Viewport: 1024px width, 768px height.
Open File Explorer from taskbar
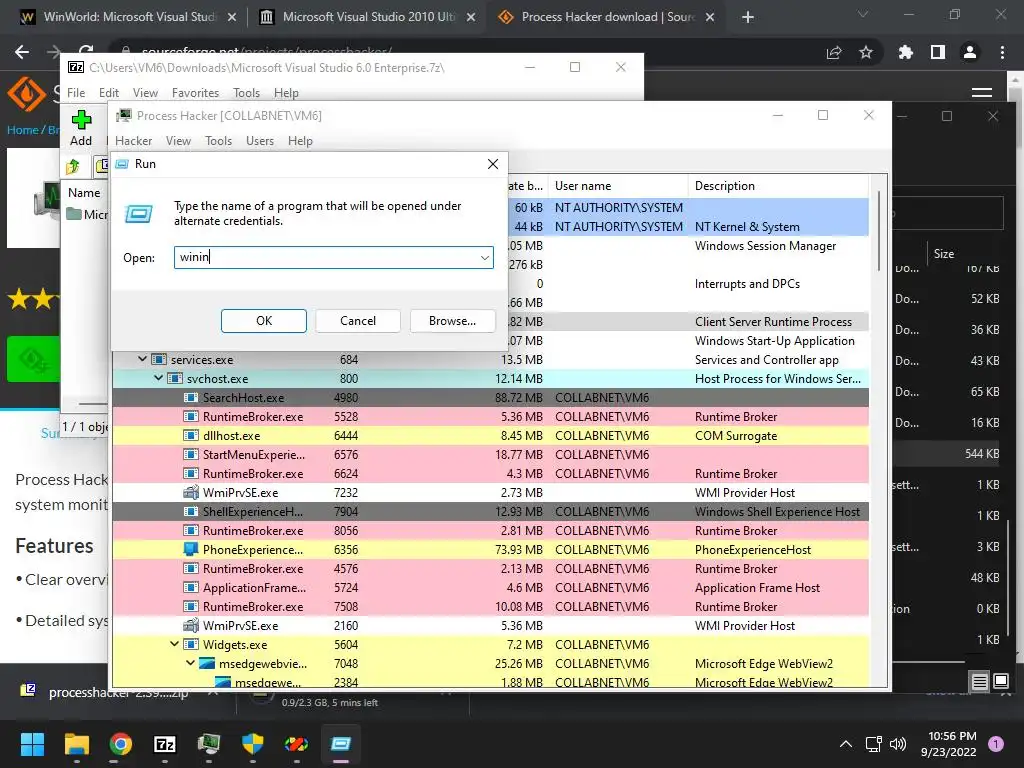pyautogui.click(x=77, y=744)
